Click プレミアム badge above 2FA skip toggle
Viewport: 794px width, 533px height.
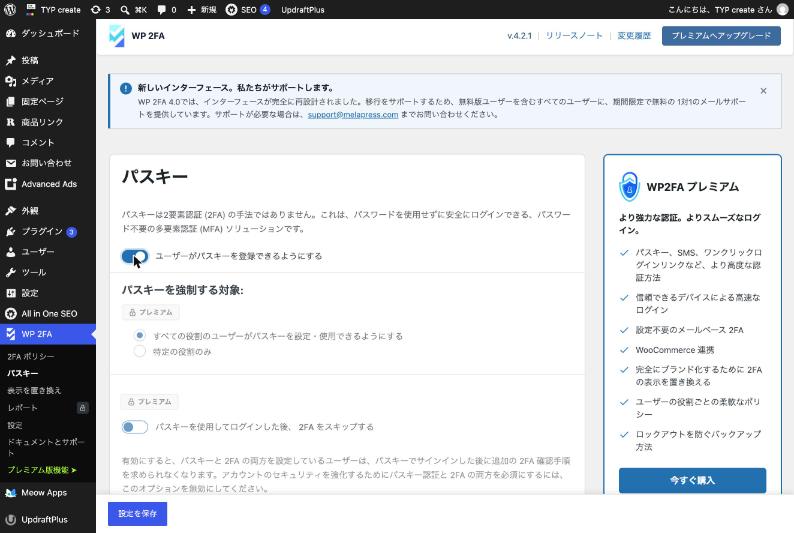(149, 402)
